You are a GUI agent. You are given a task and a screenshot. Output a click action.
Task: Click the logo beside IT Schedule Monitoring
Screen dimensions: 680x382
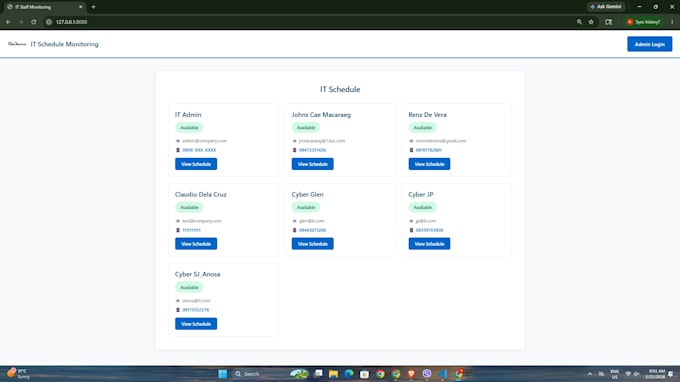pos(17,44)
